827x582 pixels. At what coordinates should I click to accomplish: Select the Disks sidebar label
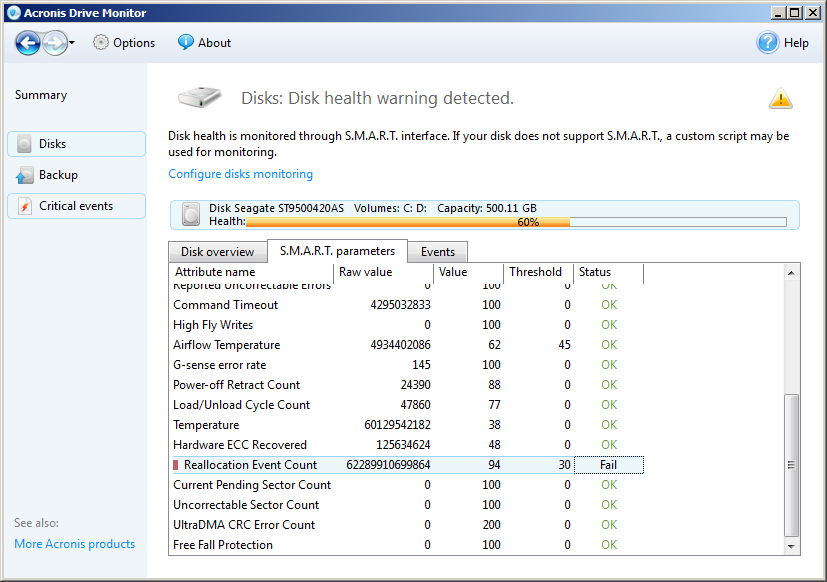pos(52,144)
